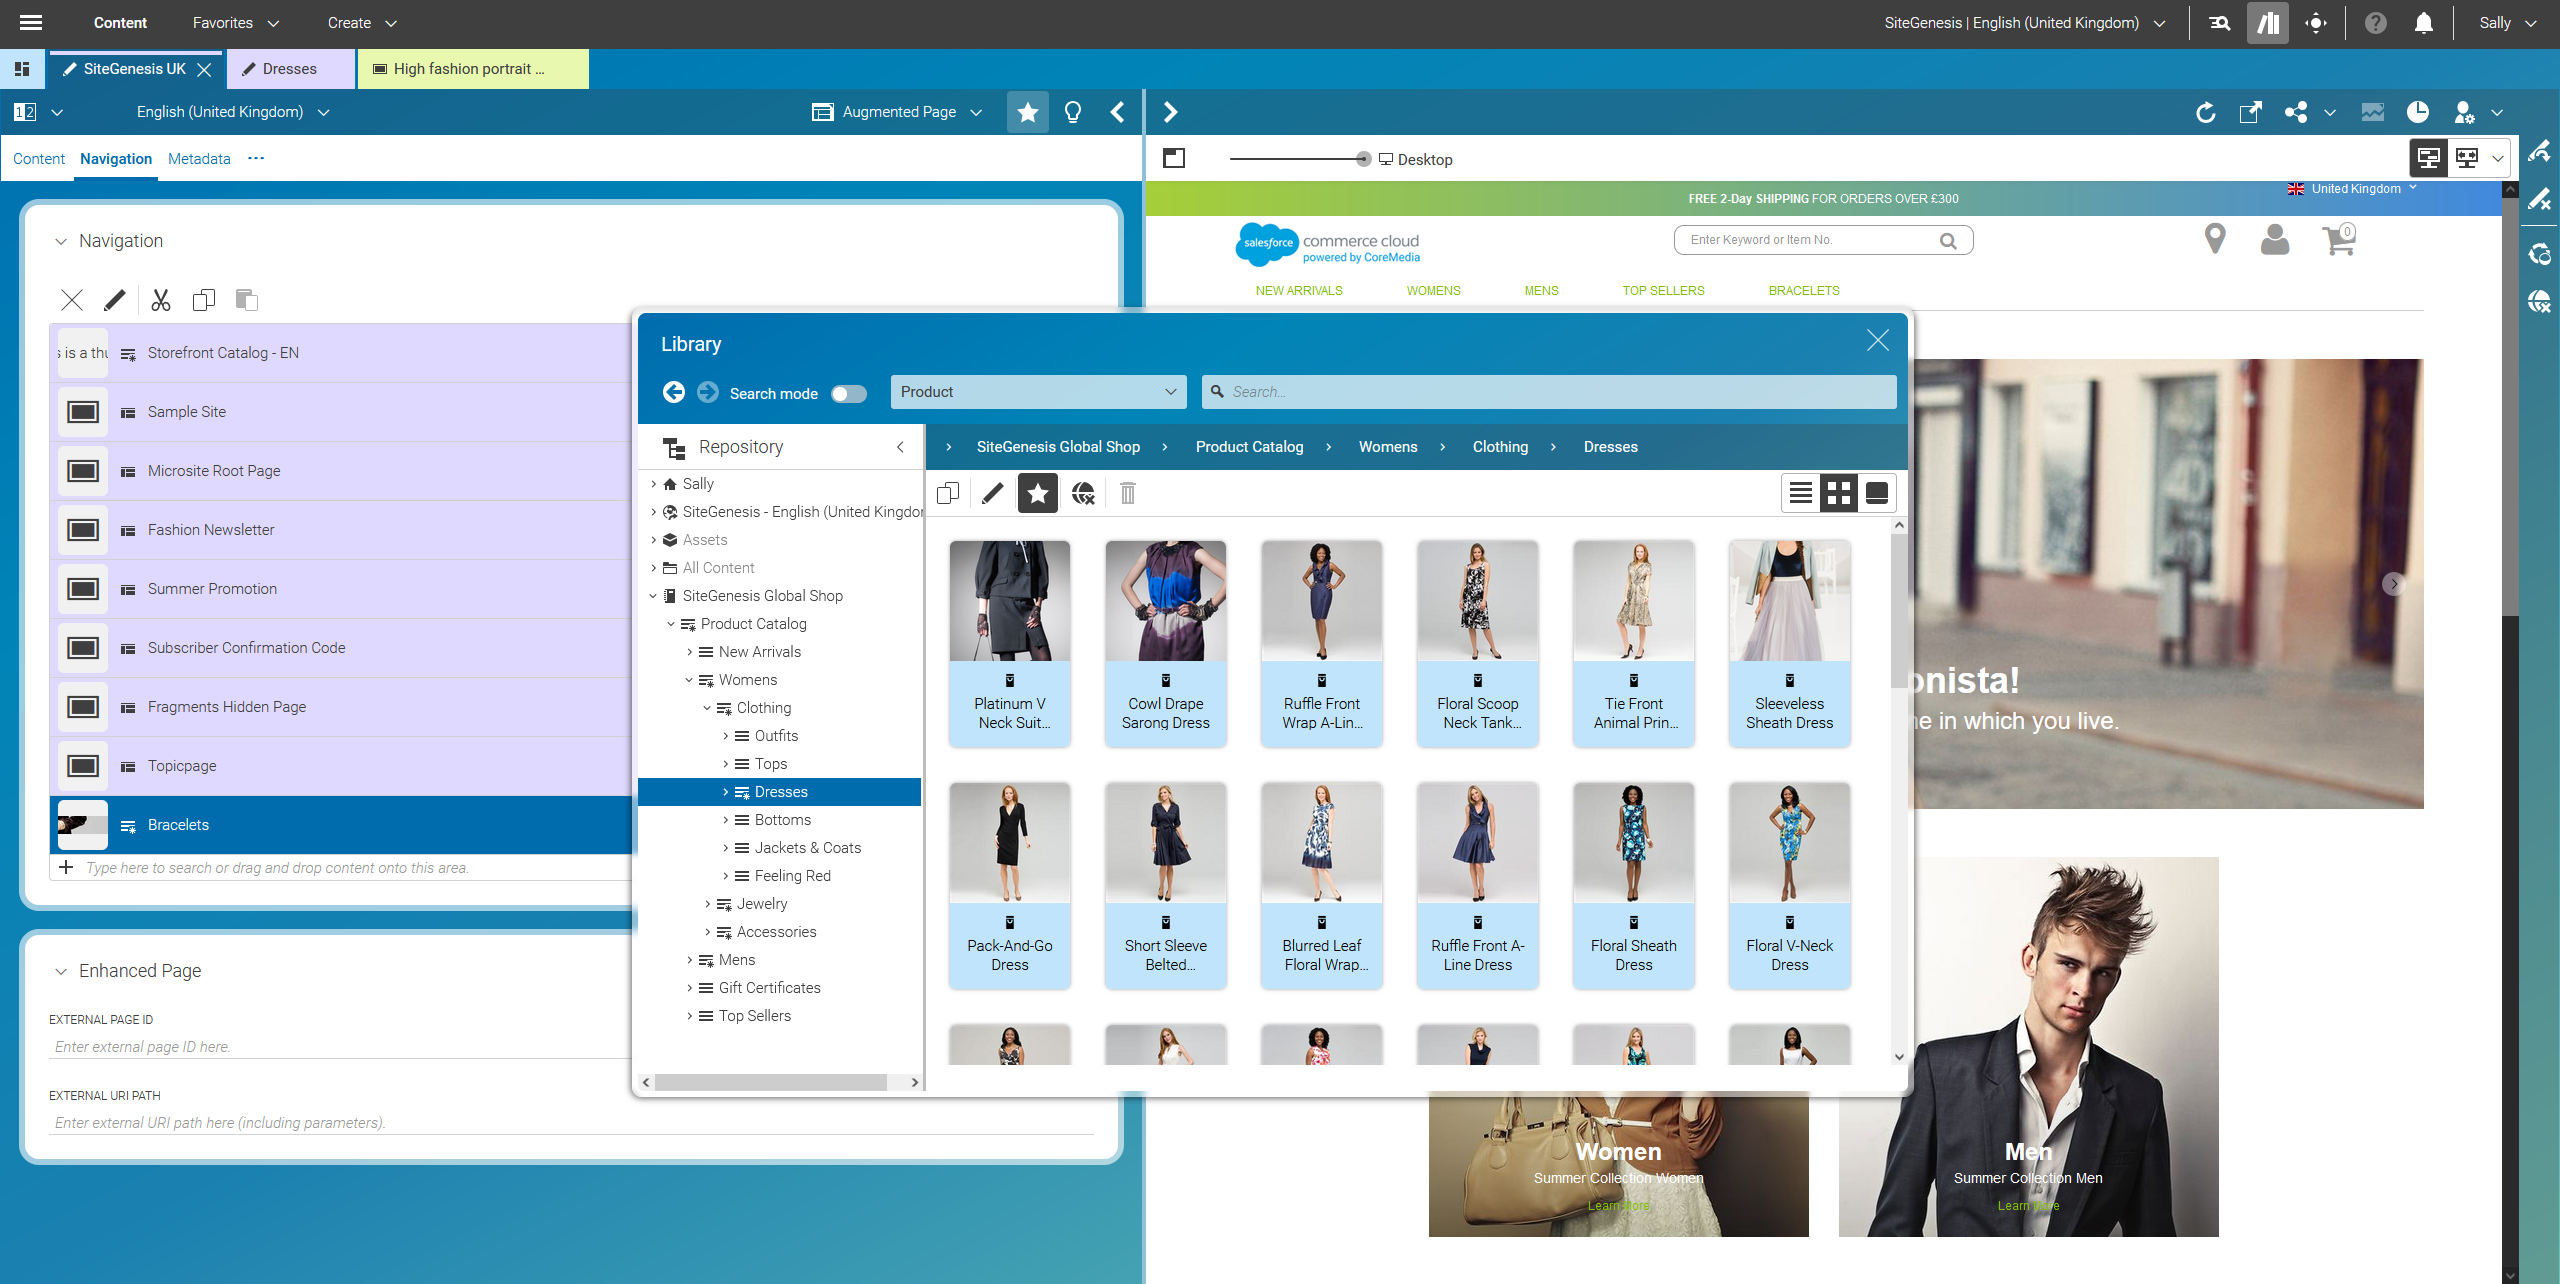Select the Dresses tab in the top bar
This screenshot has width=2560, height=1284.
tap(289, 69)
